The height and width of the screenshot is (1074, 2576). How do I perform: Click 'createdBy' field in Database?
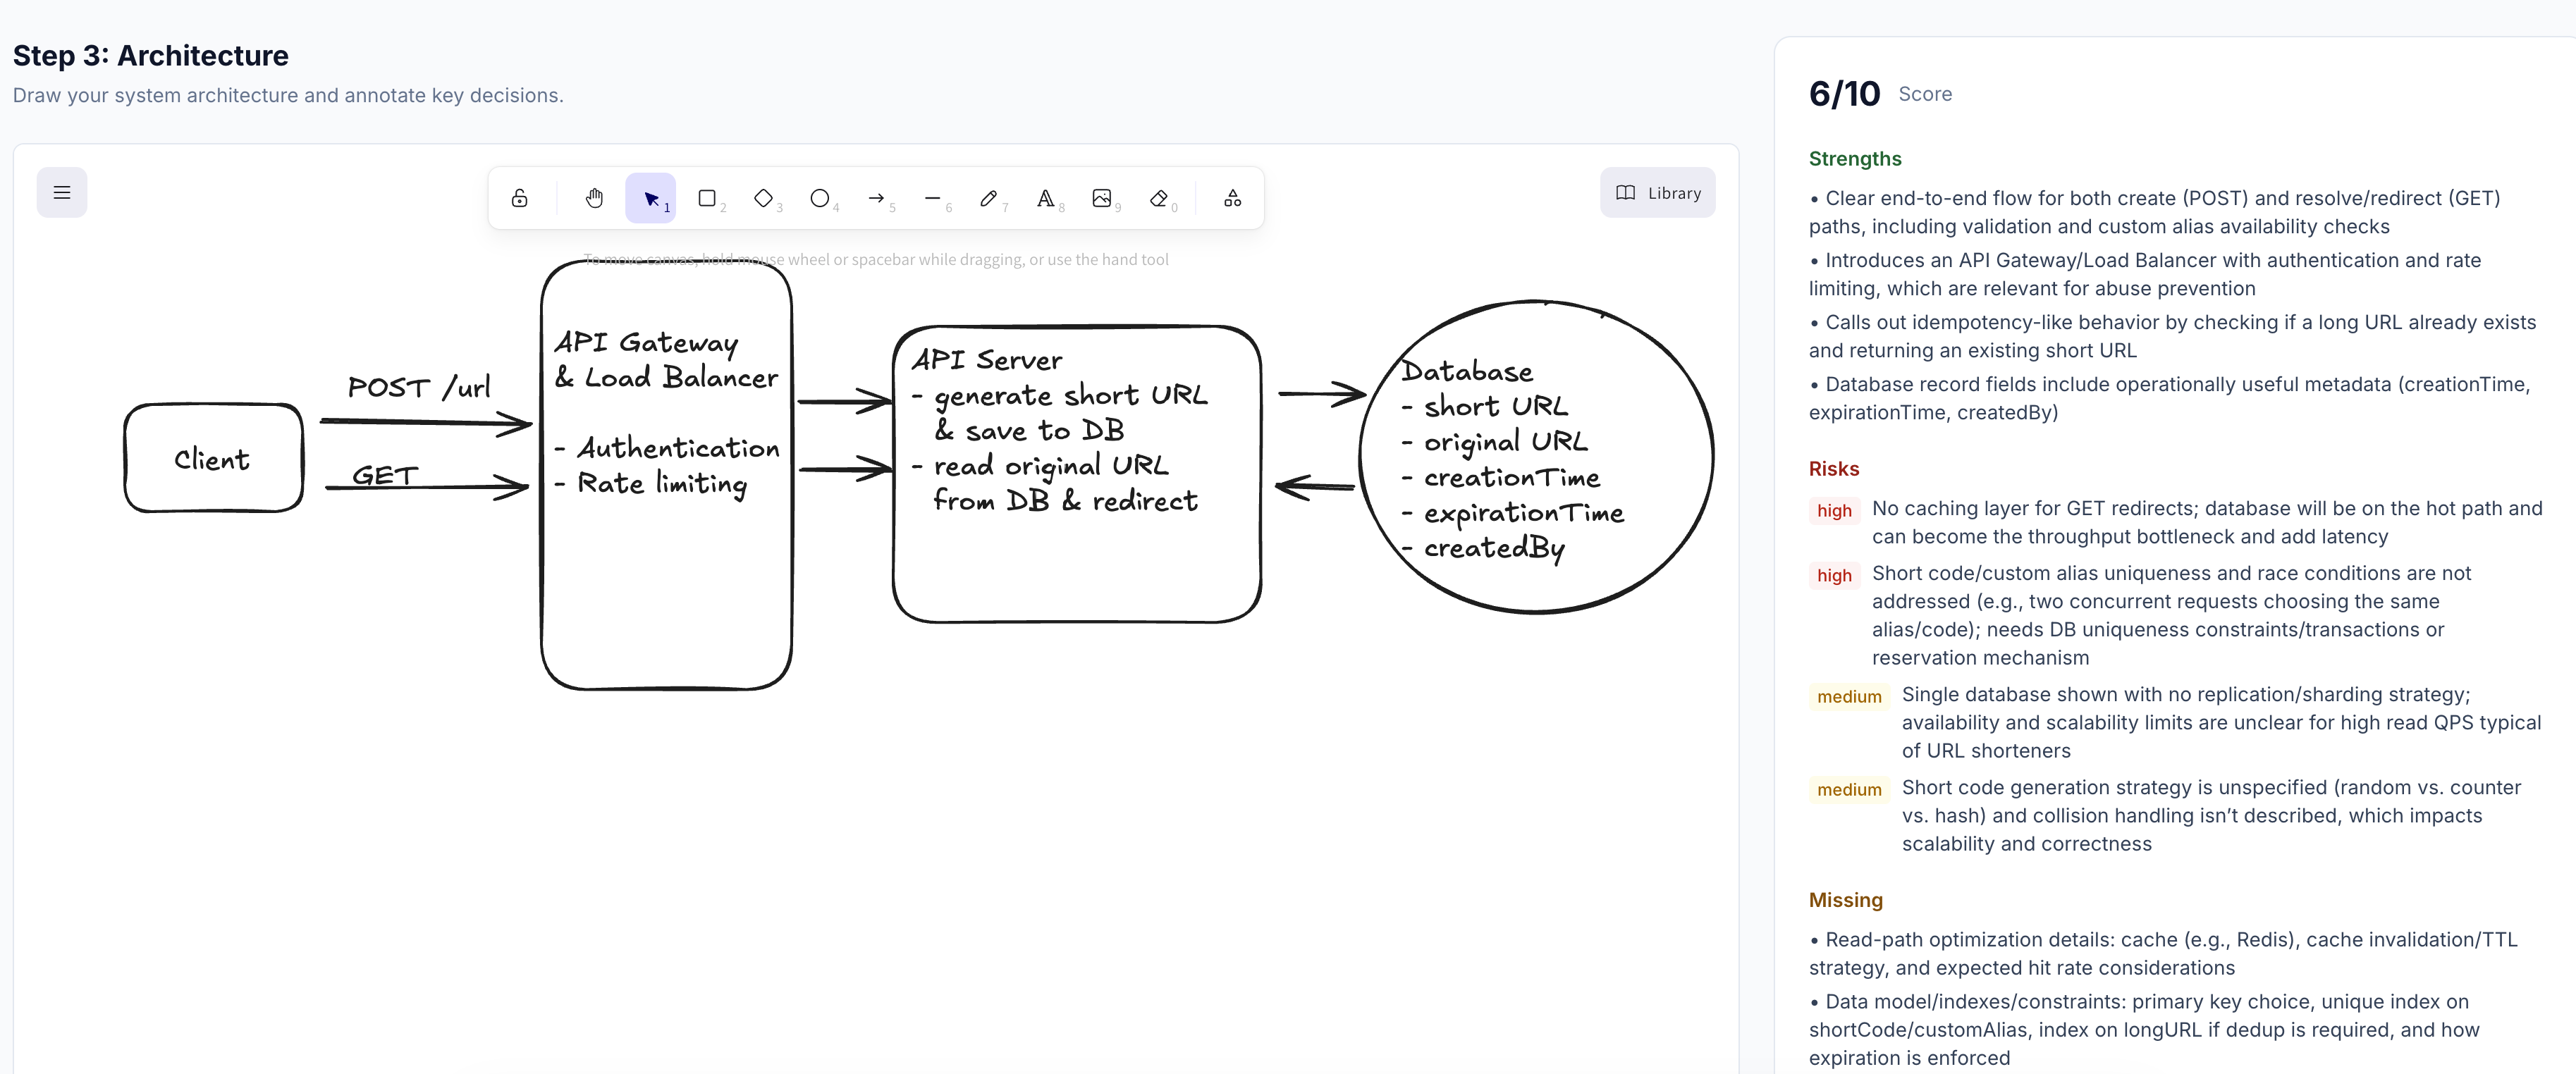pos(1494,548)
